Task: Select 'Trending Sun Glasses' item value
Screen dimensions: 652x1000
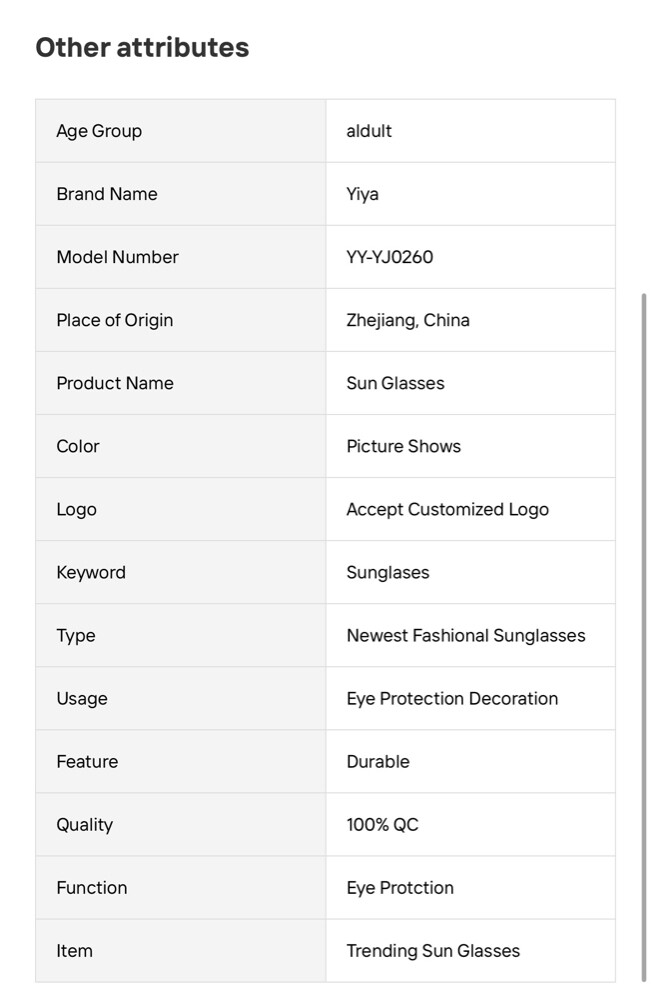Action: click(433, 951)
